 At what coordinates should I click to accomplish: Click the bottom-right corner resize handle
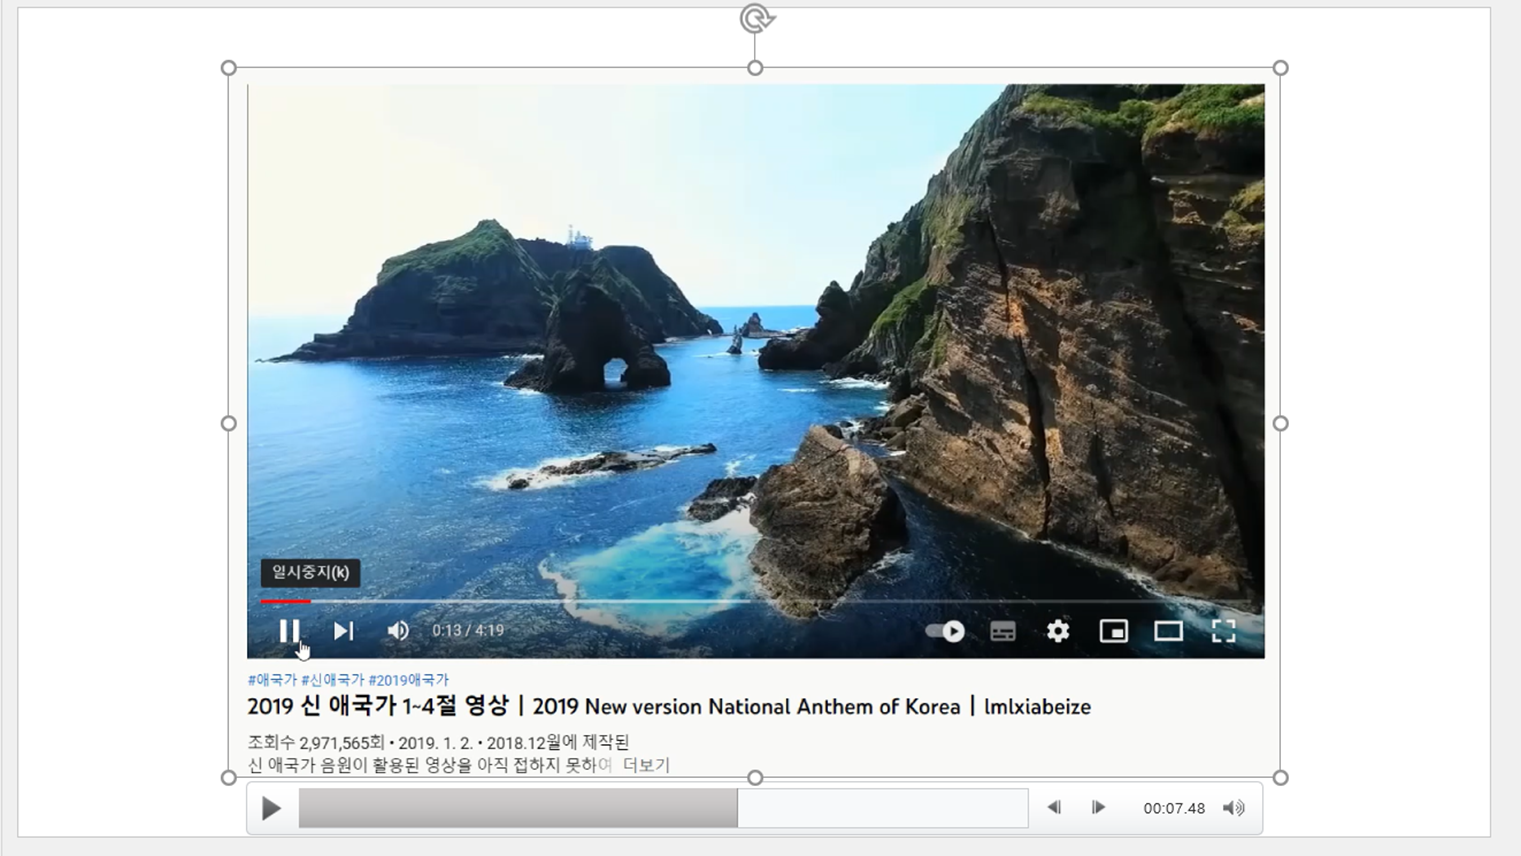[1280, 777]
